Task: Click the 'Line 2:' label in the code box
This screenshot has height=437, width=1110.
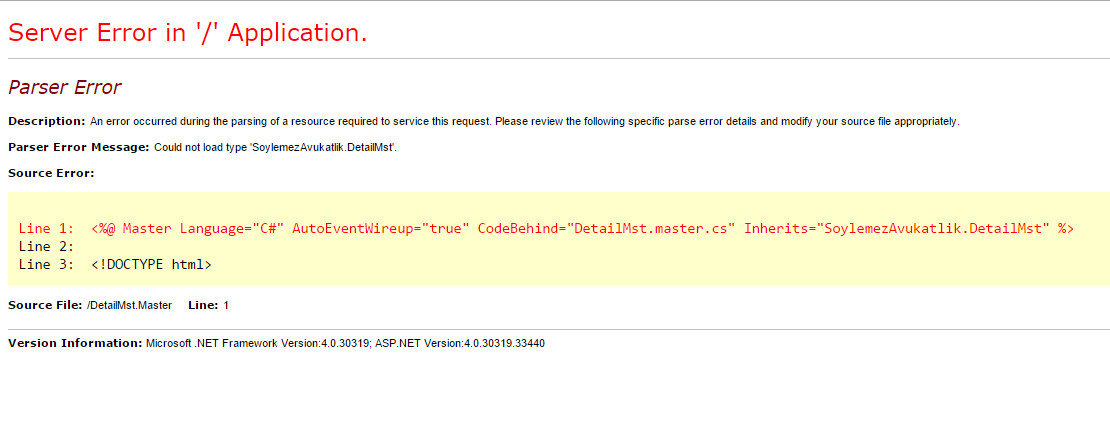Action: pyautogui.click(x=46, y=246)
